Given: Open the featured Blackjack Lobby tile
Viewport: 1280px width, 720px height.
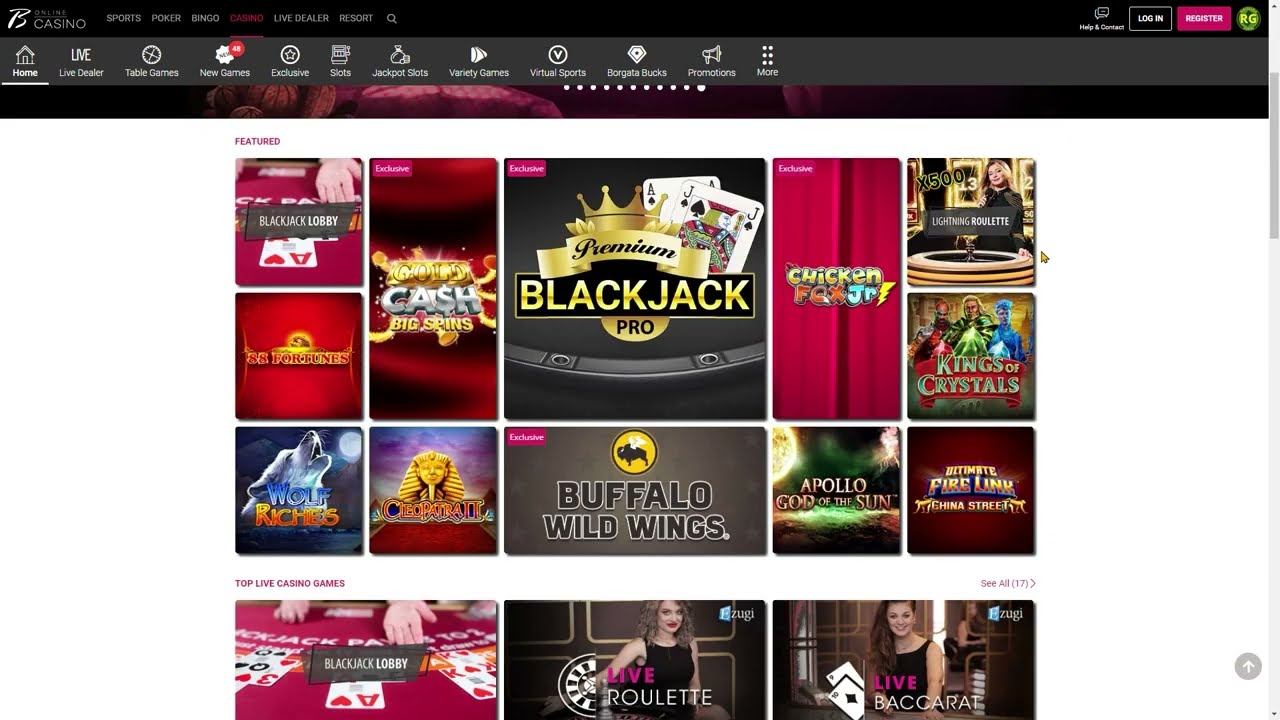Looking at the screenshot, I should click(299, 221).
